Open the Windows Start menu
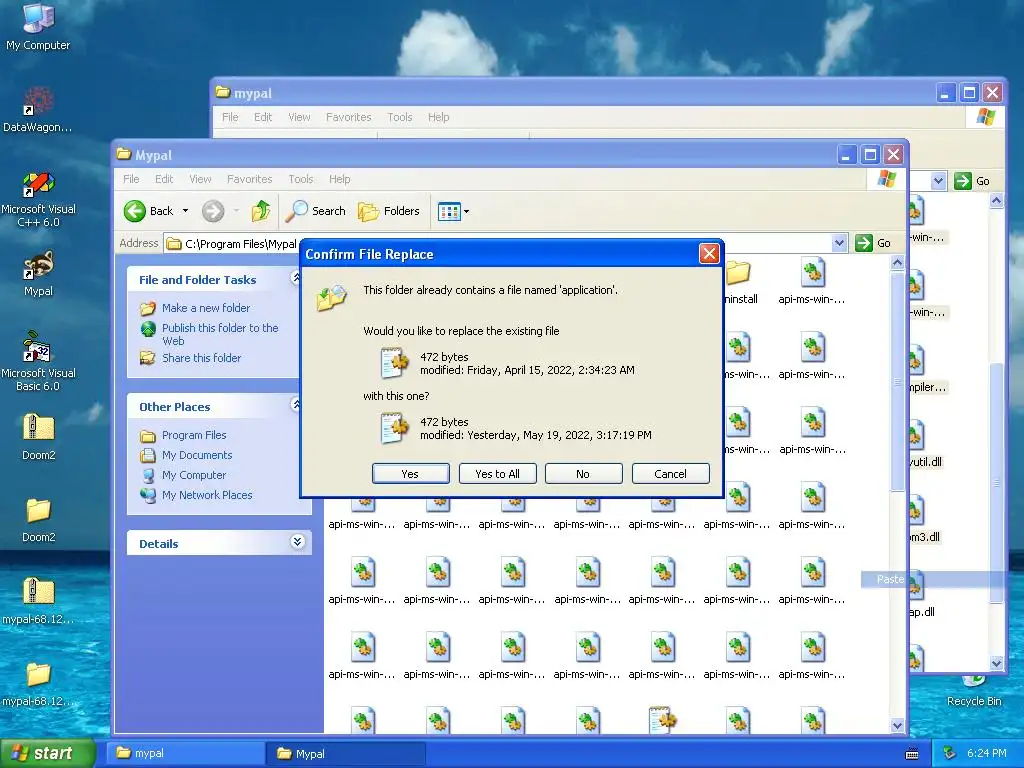Image resolution: width=1024 pixels, height=768 pixels. 47,753
